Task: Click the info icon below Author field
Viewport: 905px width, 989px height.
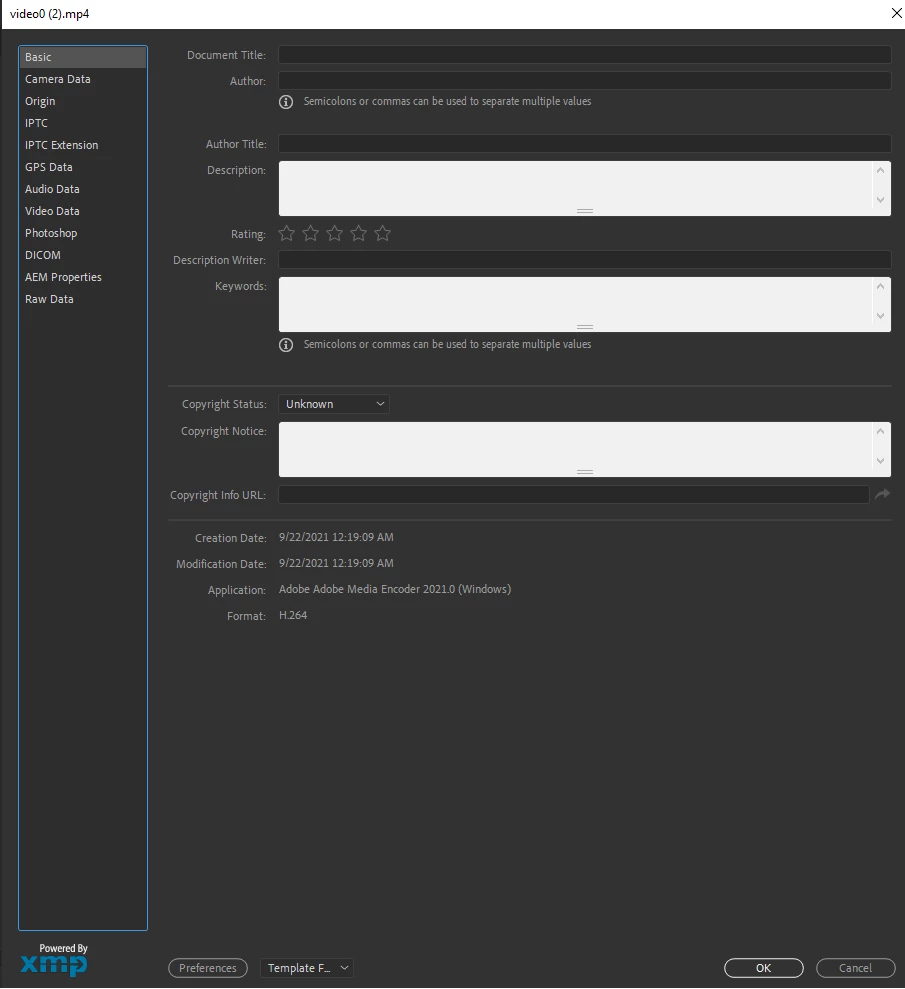Action: click(x=286, y=102)
